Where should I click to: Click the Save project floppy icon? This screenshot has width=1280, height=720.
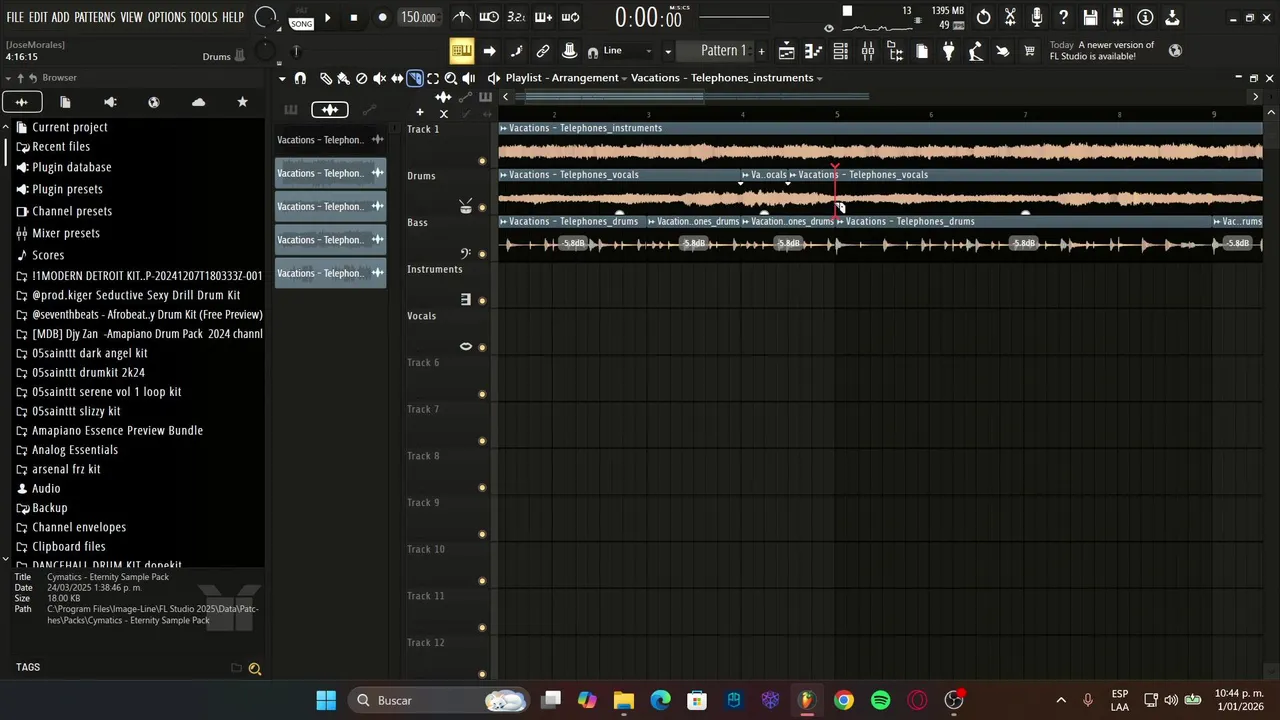1091,17
